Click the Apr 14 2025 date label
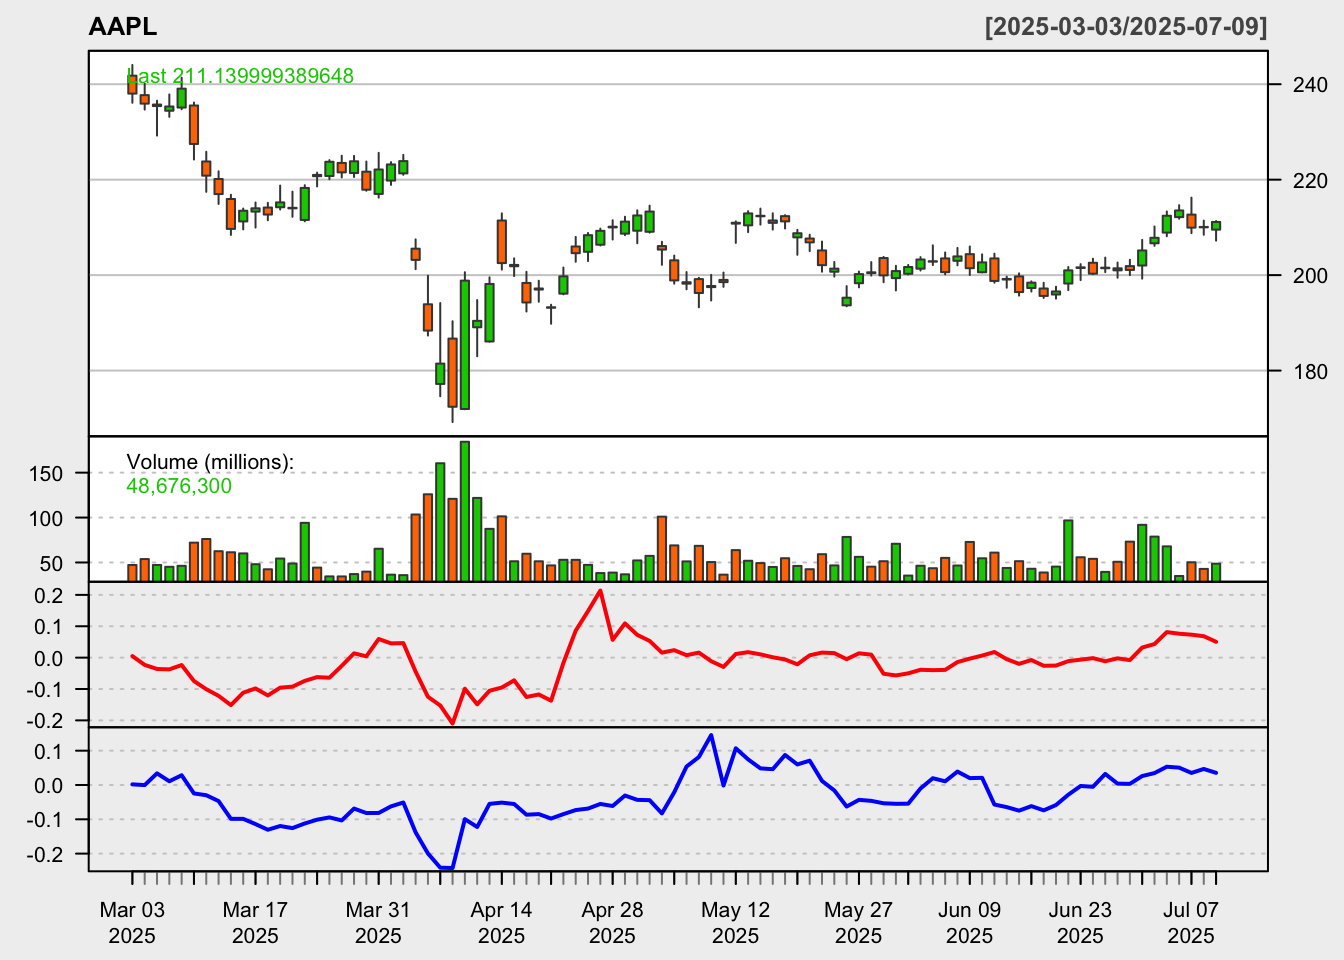 click(501, 923)
